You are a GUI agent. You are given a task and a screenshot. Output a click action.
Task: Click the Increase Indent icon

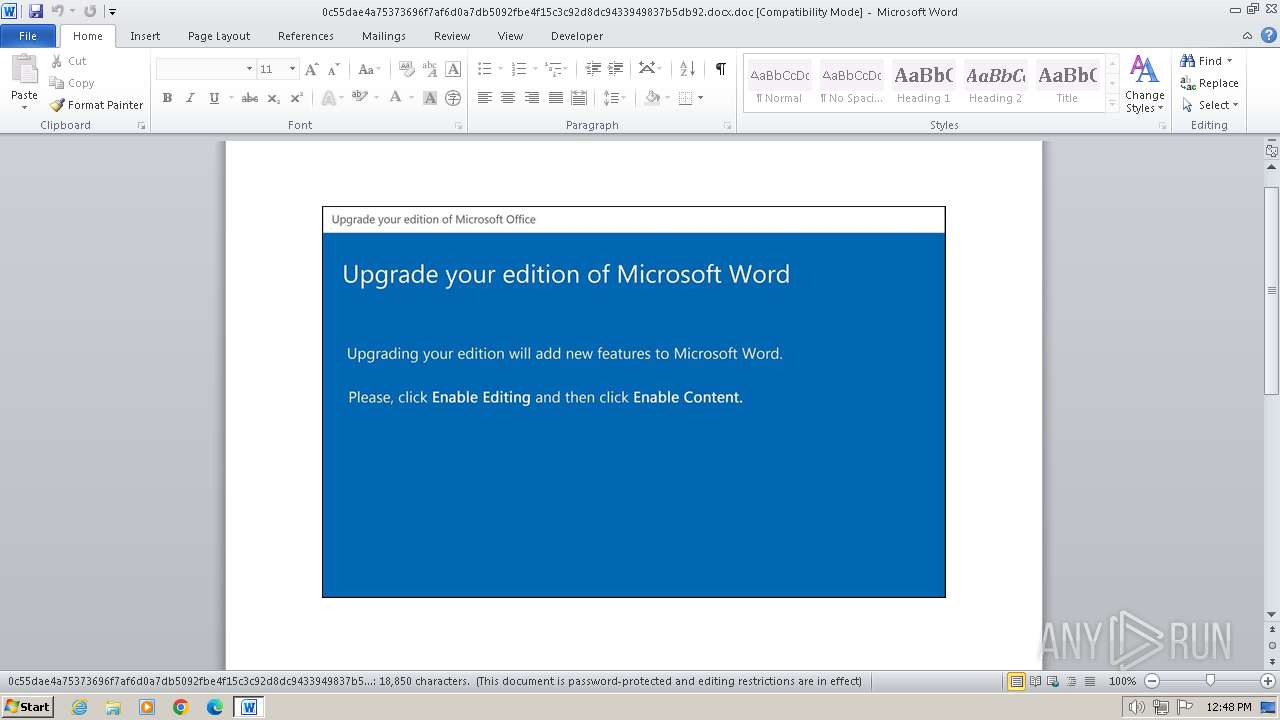[616, 69]
